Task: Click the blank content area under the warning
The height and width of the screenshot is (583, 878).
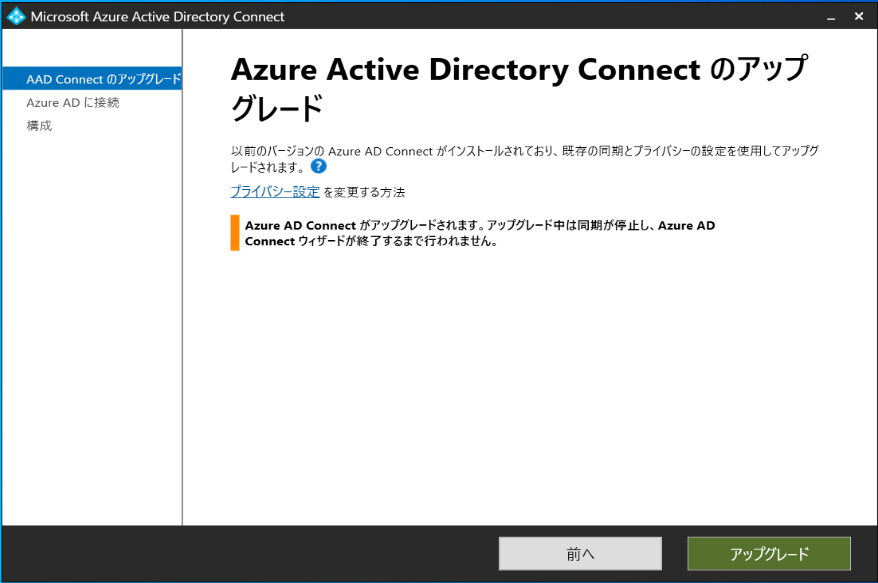Action: pyautogui.click(x=530, y=390)
